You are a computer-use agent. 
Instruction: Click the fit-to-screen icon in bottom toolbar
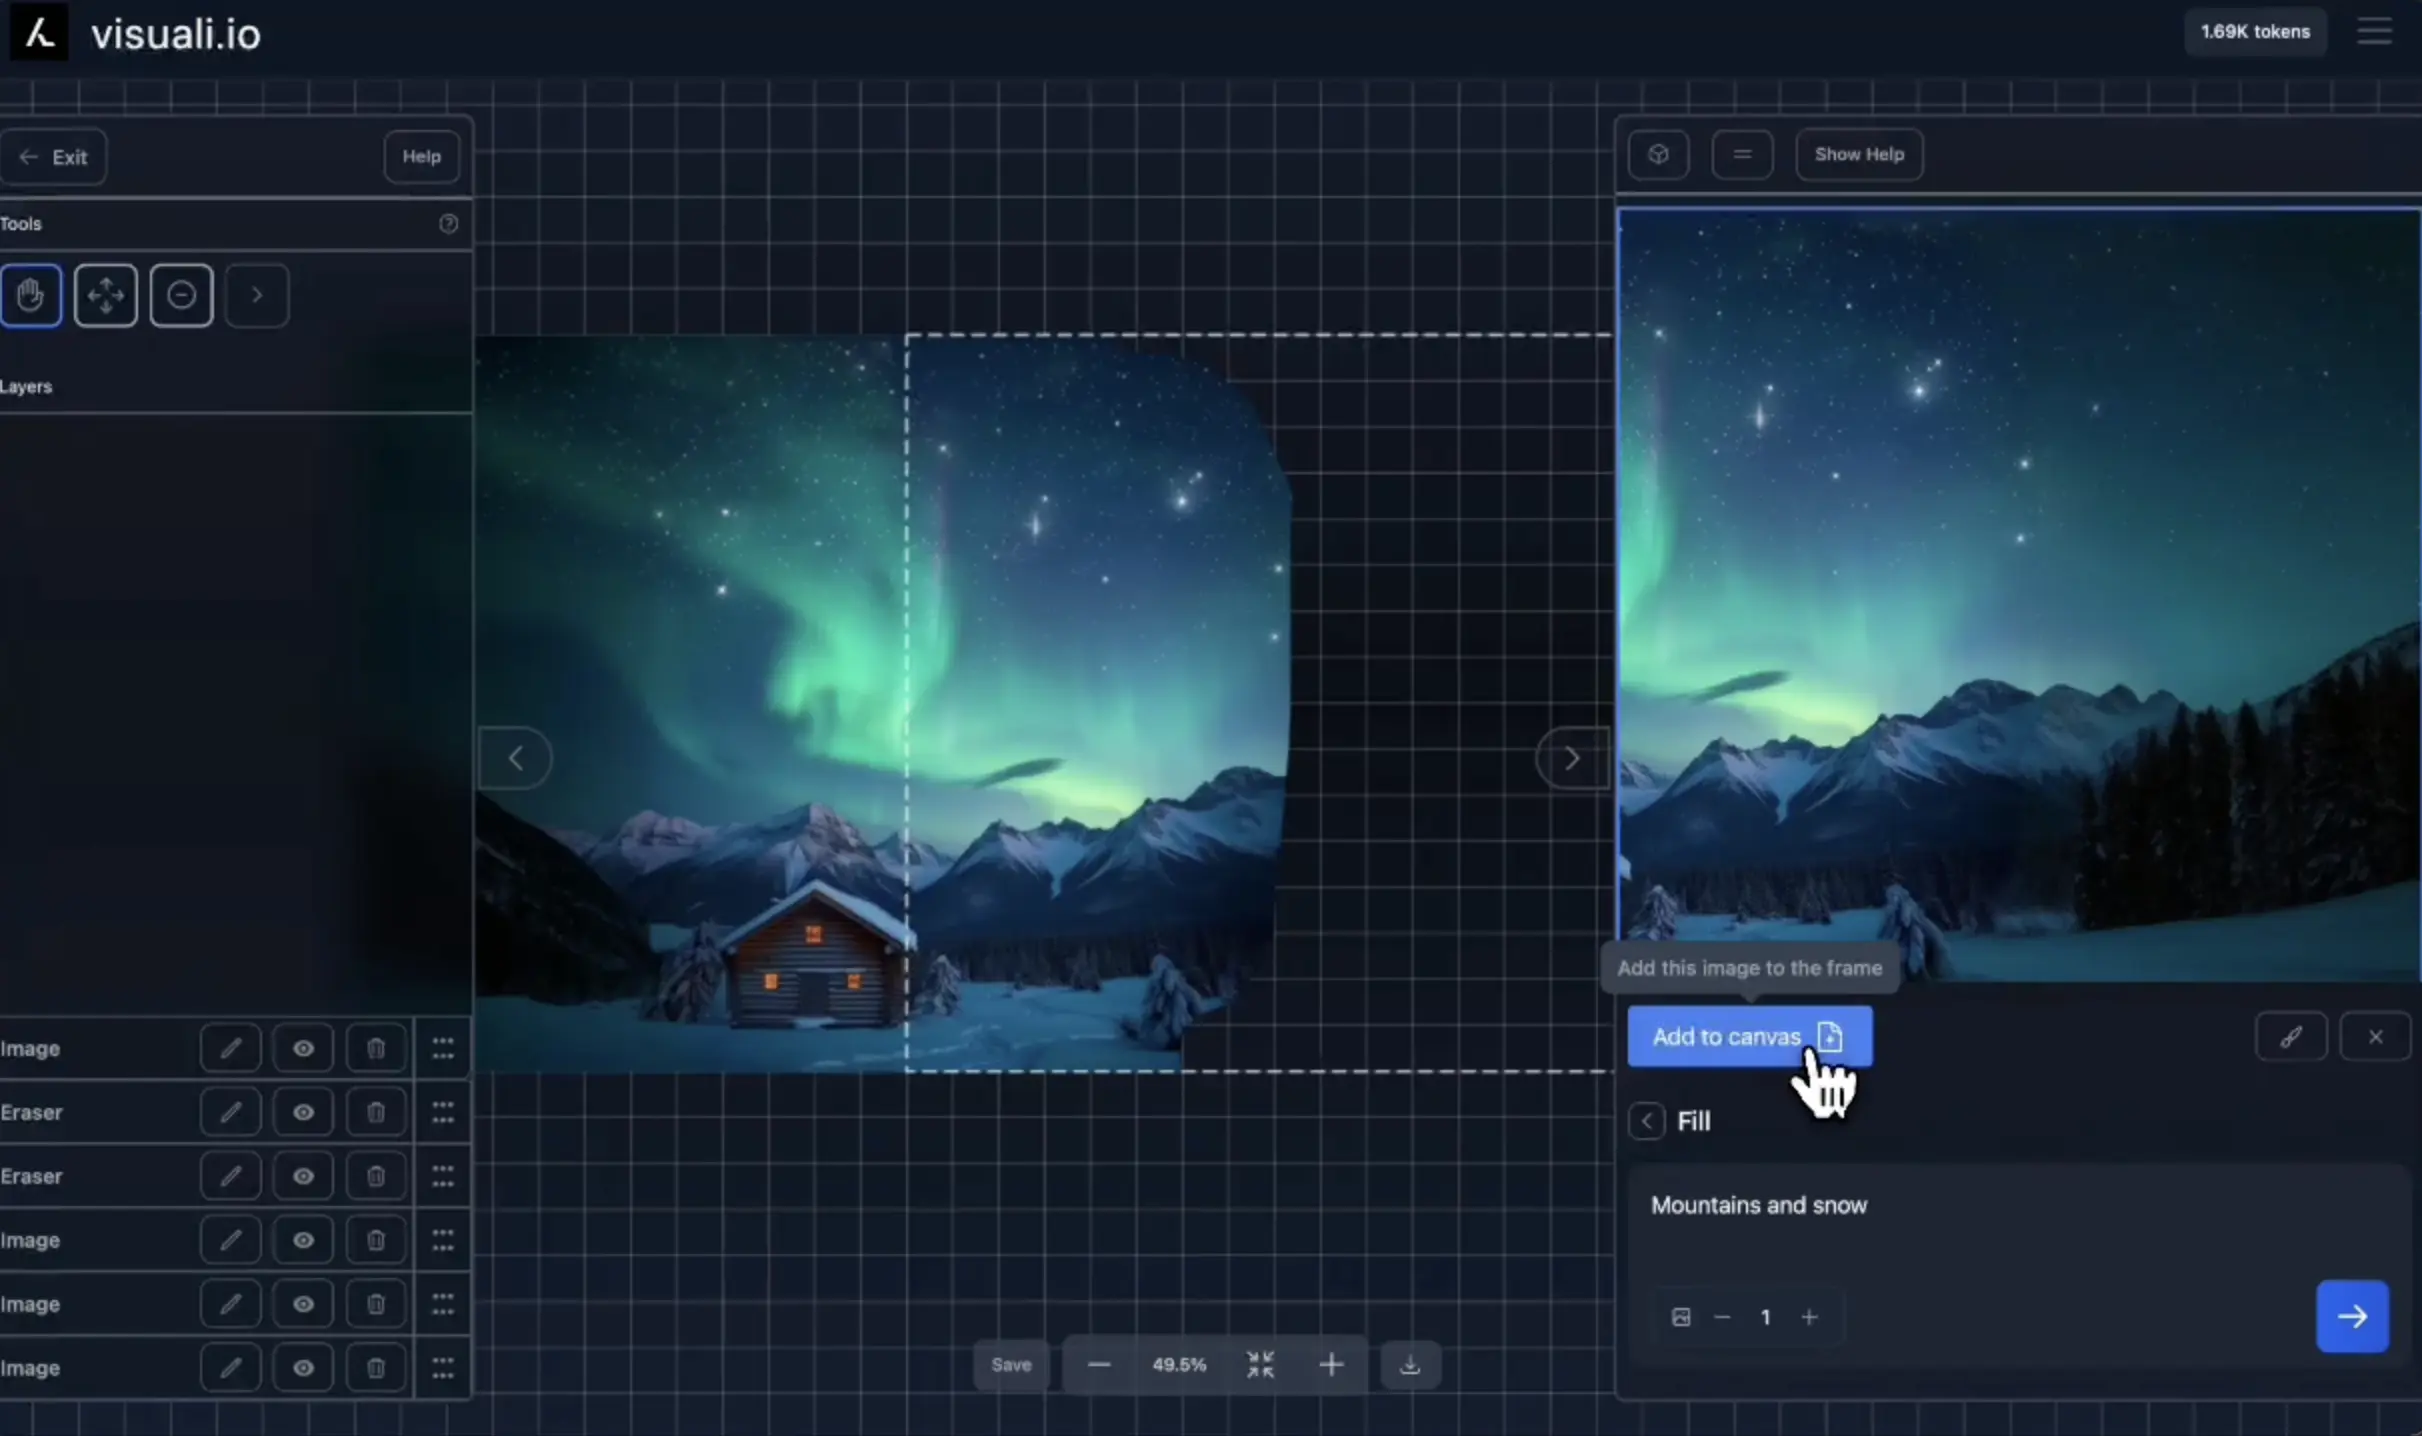[1260, 1365]
